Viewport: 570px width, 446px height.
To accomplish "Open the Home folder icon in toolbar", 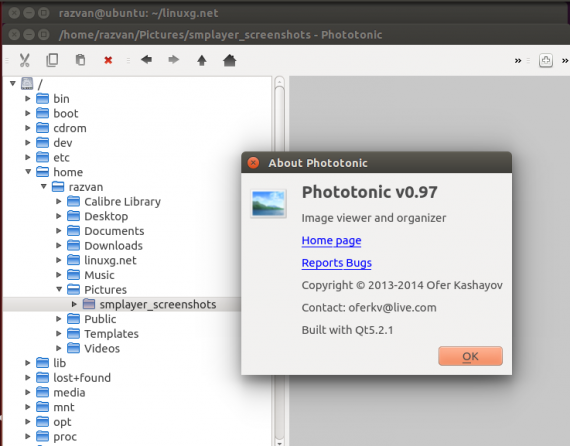I will pos(229,60).
